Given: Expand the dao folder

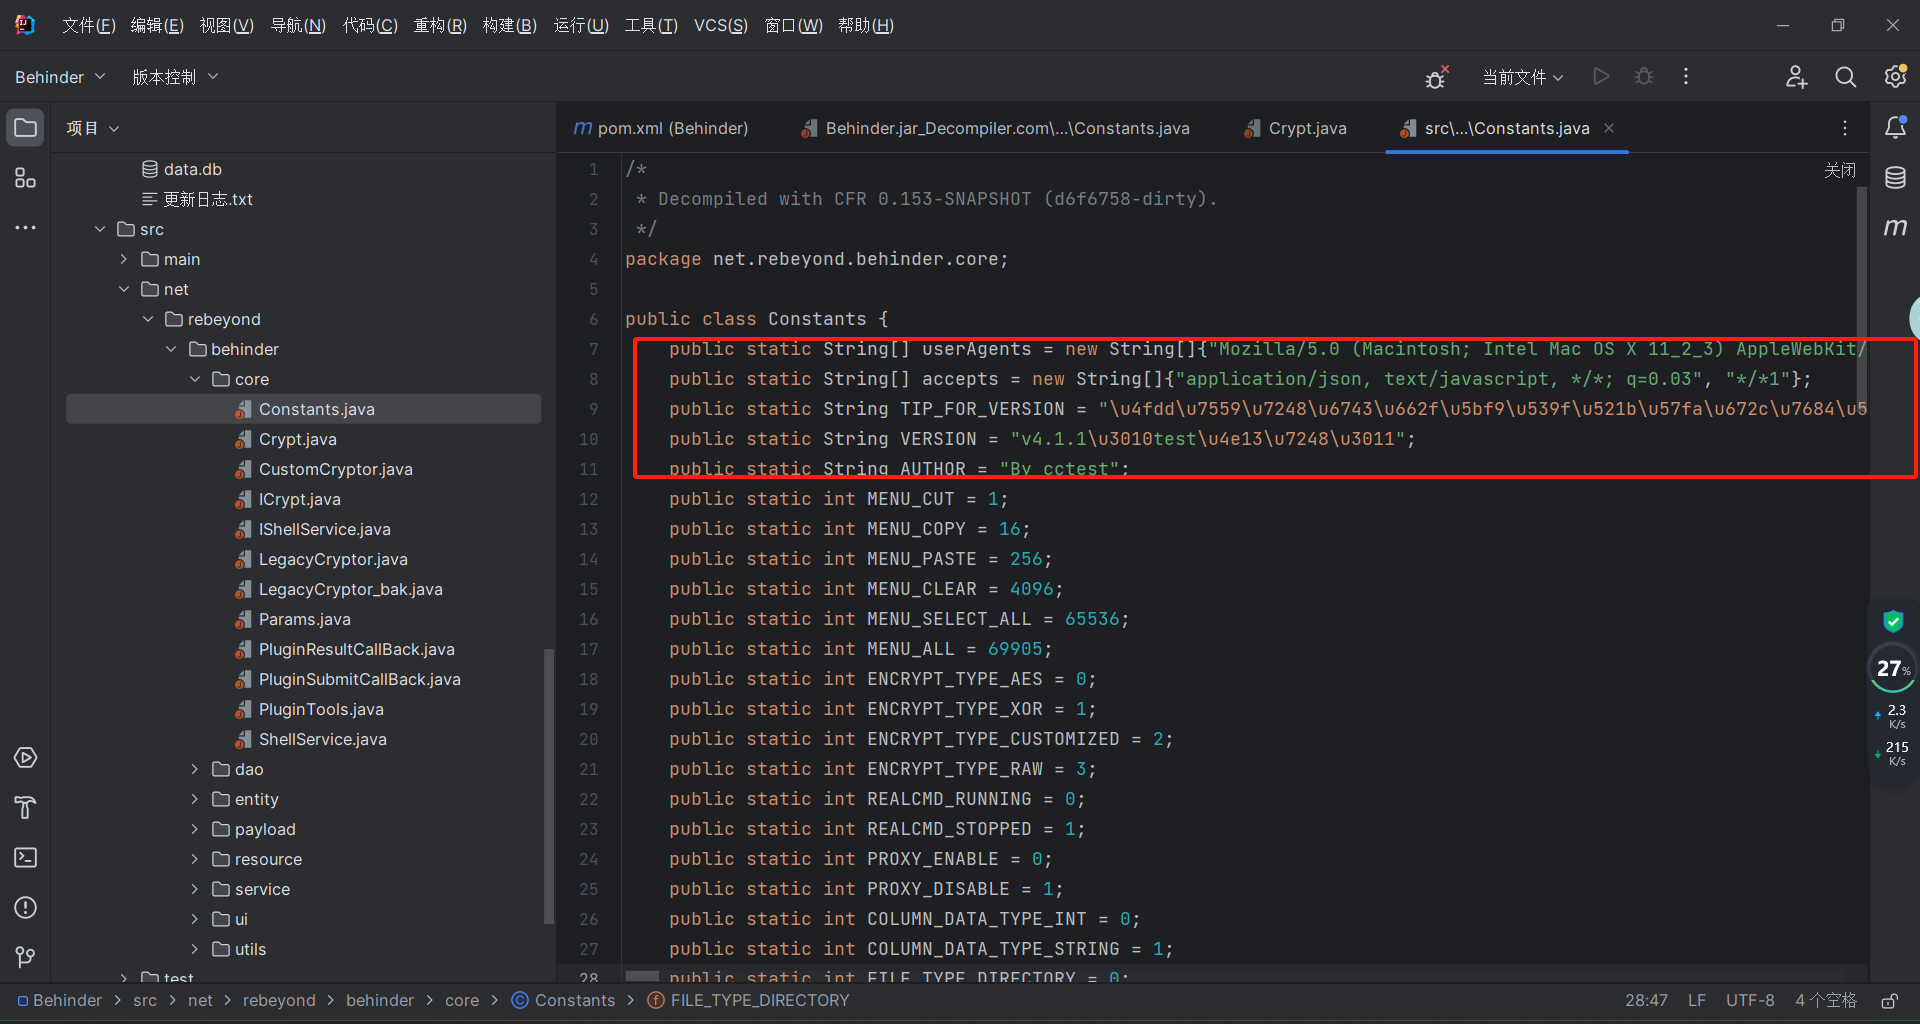Looking at the screenshot, I should pyautogui.click(x=195, y=769).
